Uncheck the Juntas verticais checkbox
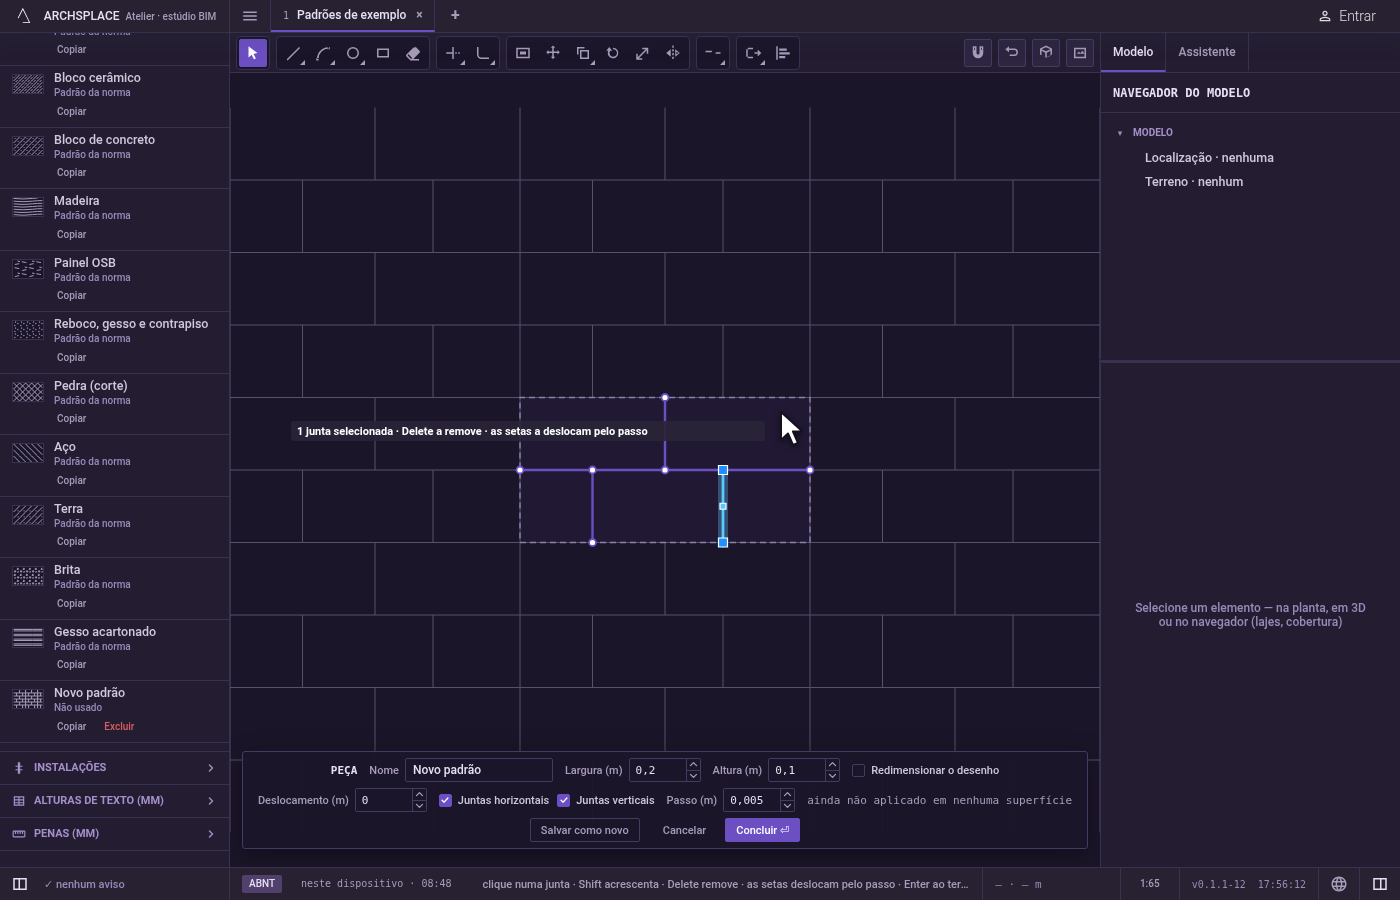The width and height of the screenshot is (1400, 900). point(564,800)
